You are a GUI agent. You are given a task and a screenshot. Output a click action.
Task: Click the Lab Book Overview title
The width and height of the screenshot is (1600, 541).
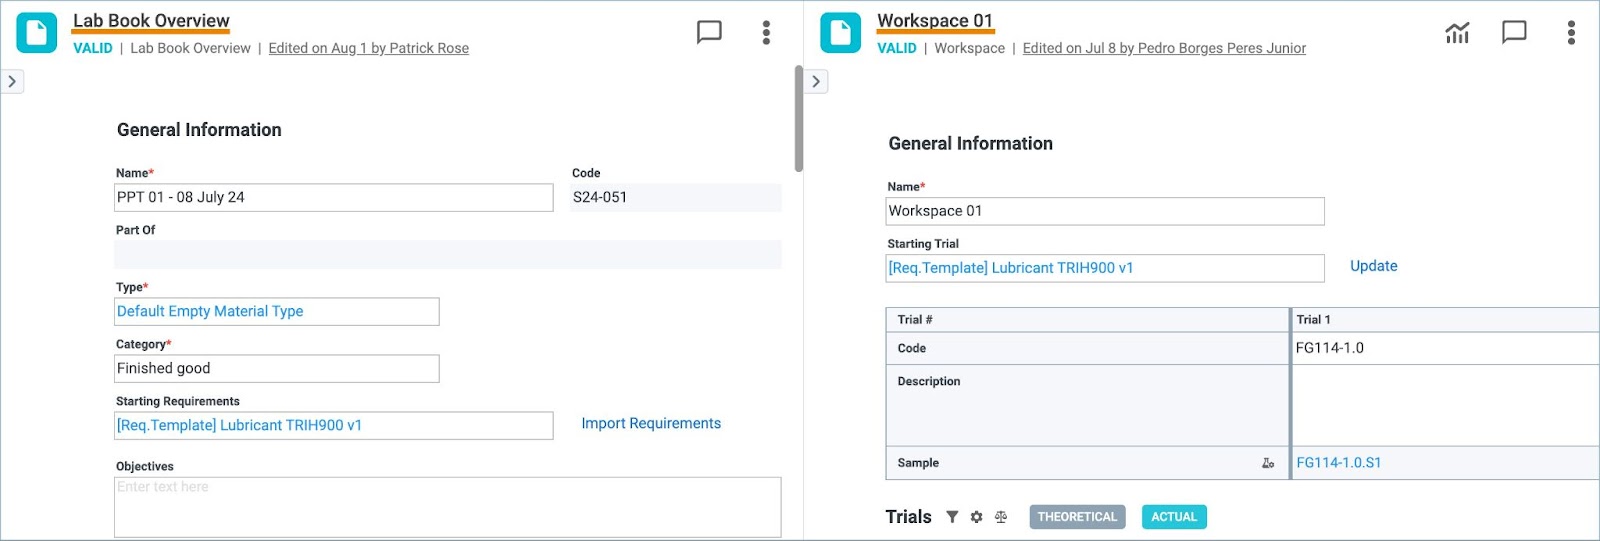[151, 20]
